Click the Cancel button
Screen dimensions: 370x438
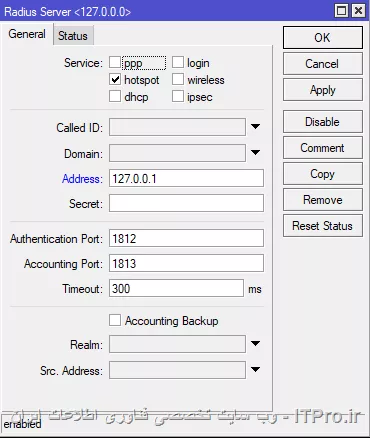pos(323,64)
